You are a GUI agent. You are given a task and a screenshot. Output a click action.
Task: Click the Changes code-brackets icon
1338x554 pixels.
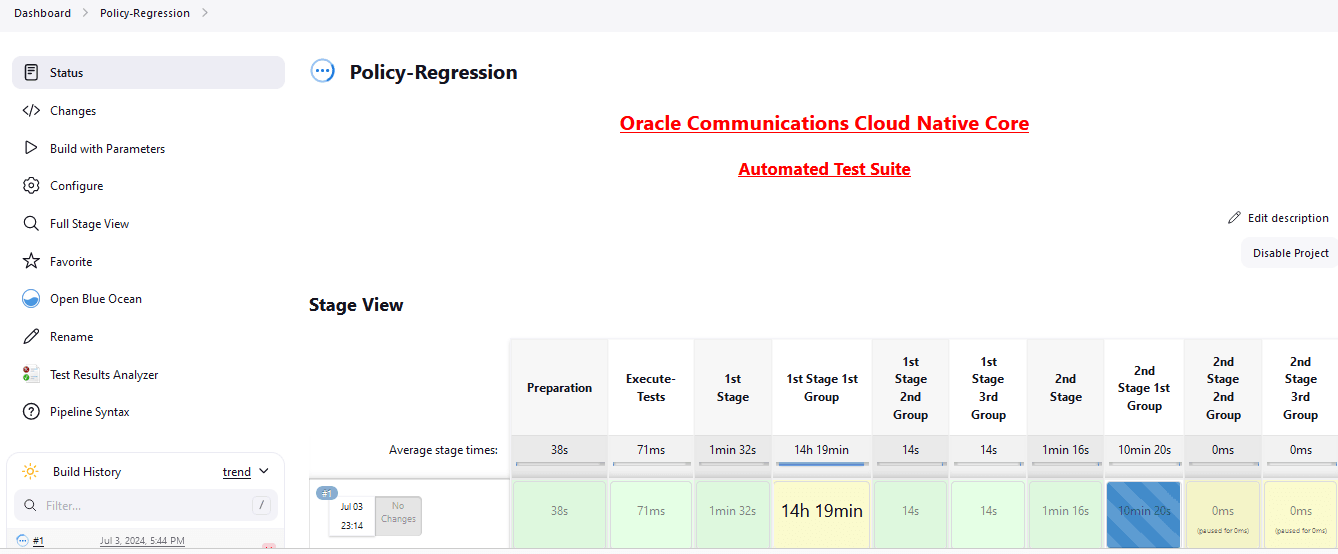(31, 111)
